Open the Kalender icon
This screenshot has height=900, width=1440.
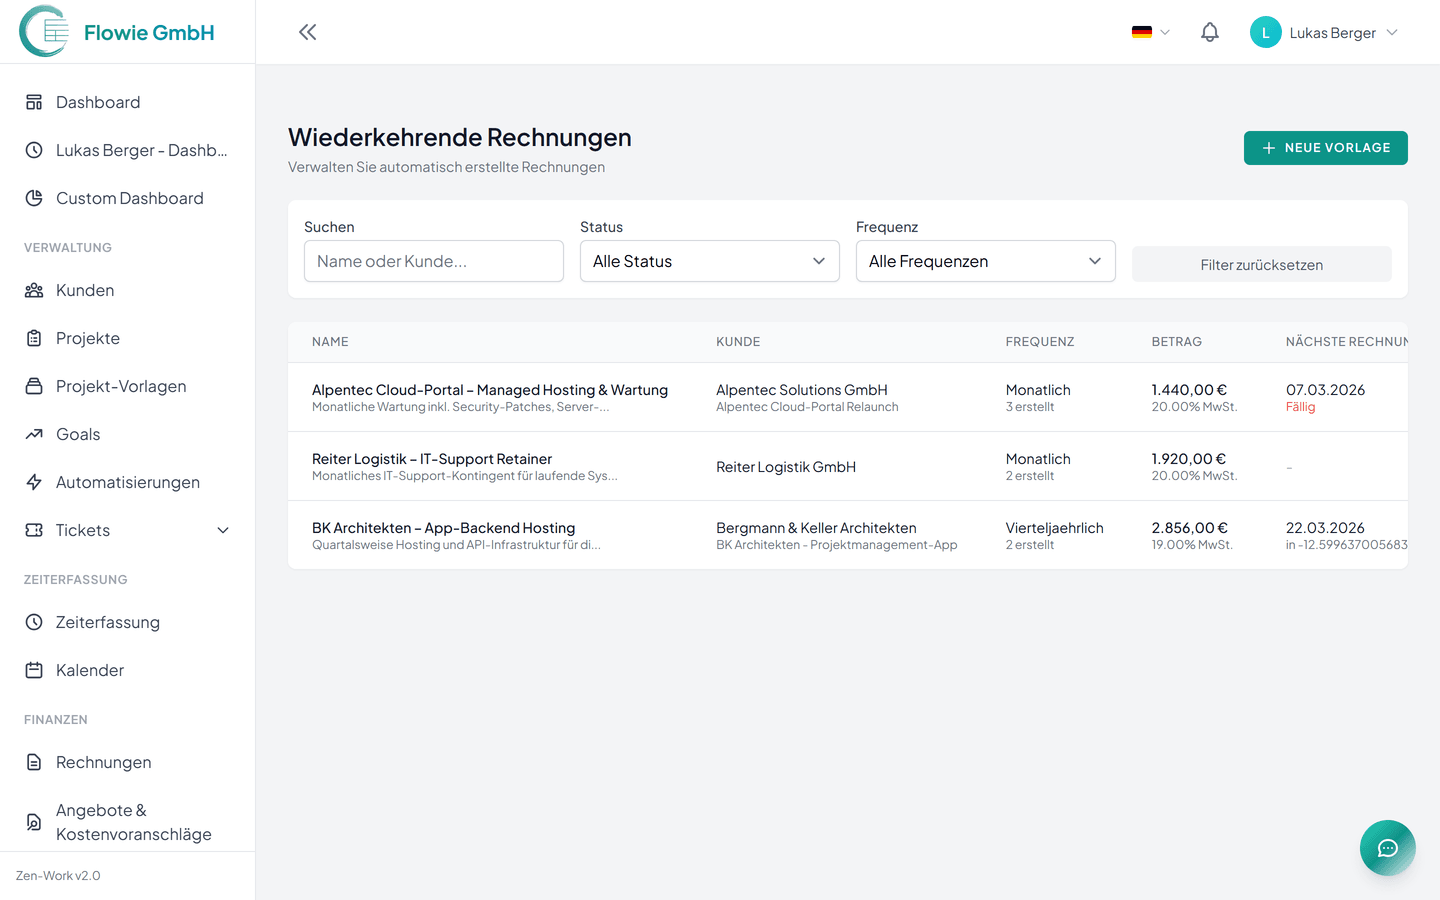[x=33, y=669]
